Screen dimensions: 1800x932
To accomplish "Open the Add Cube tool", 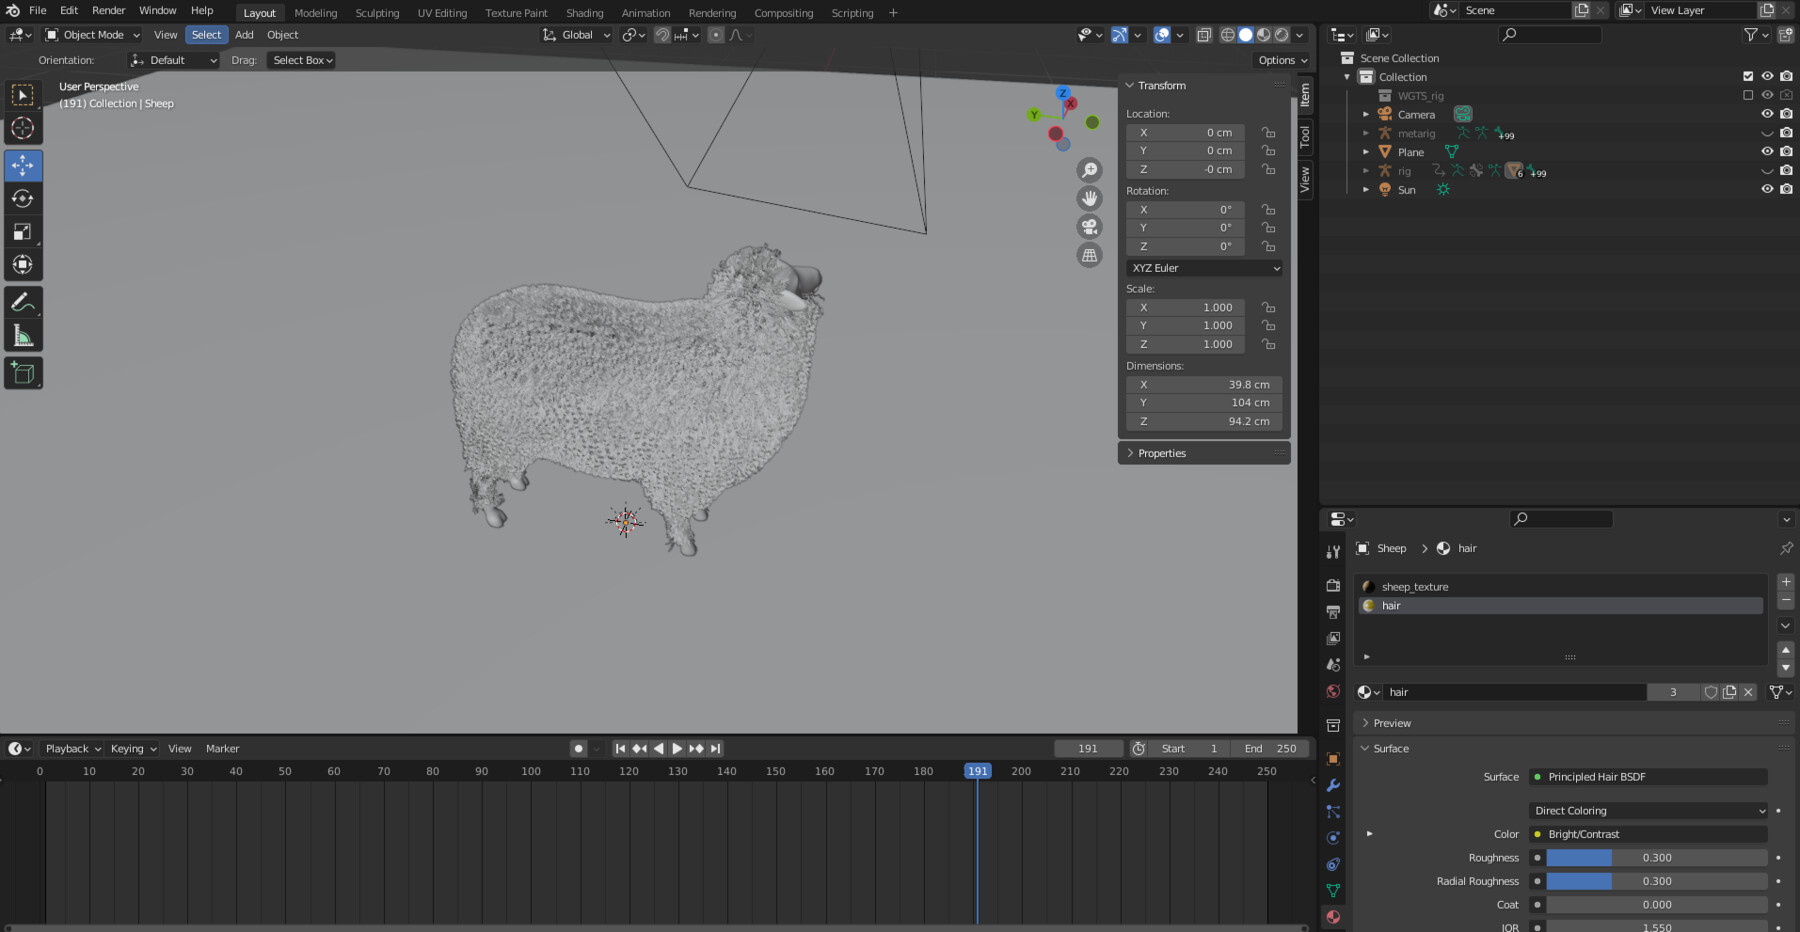I will pos(22,372).
